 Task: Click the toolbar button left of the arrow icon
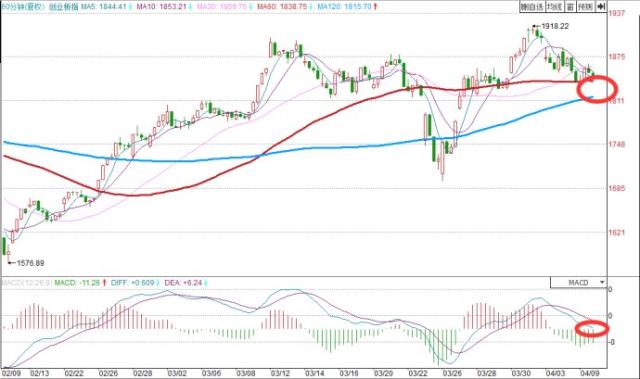coord(586,7)
